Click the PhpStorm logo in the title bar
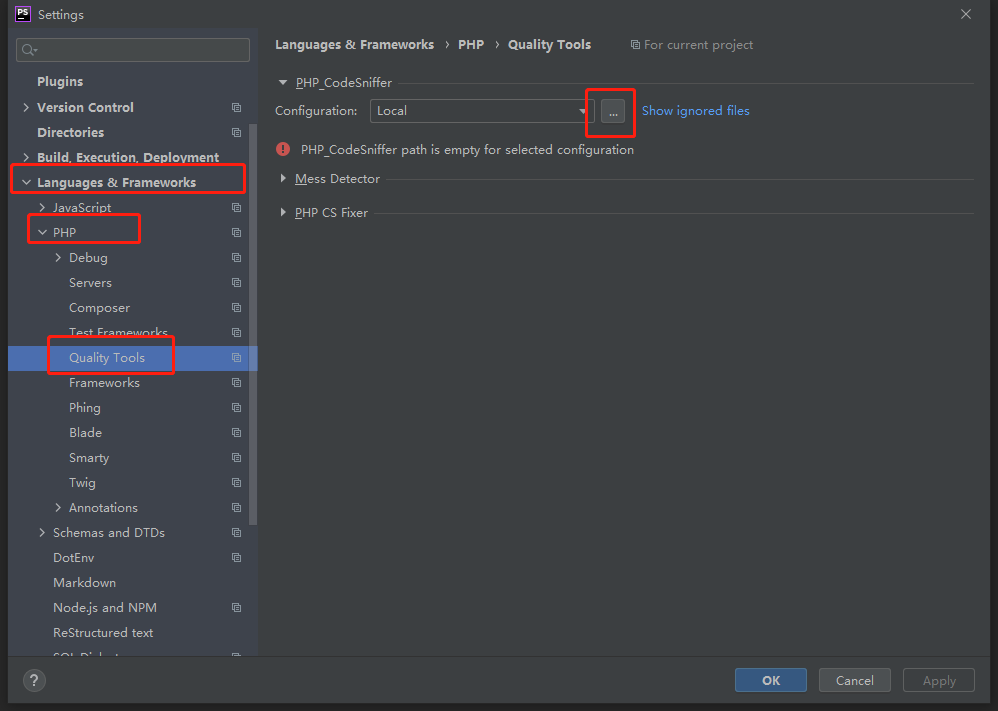This screenshot has height=711, width=998. [x=23, y=14]
